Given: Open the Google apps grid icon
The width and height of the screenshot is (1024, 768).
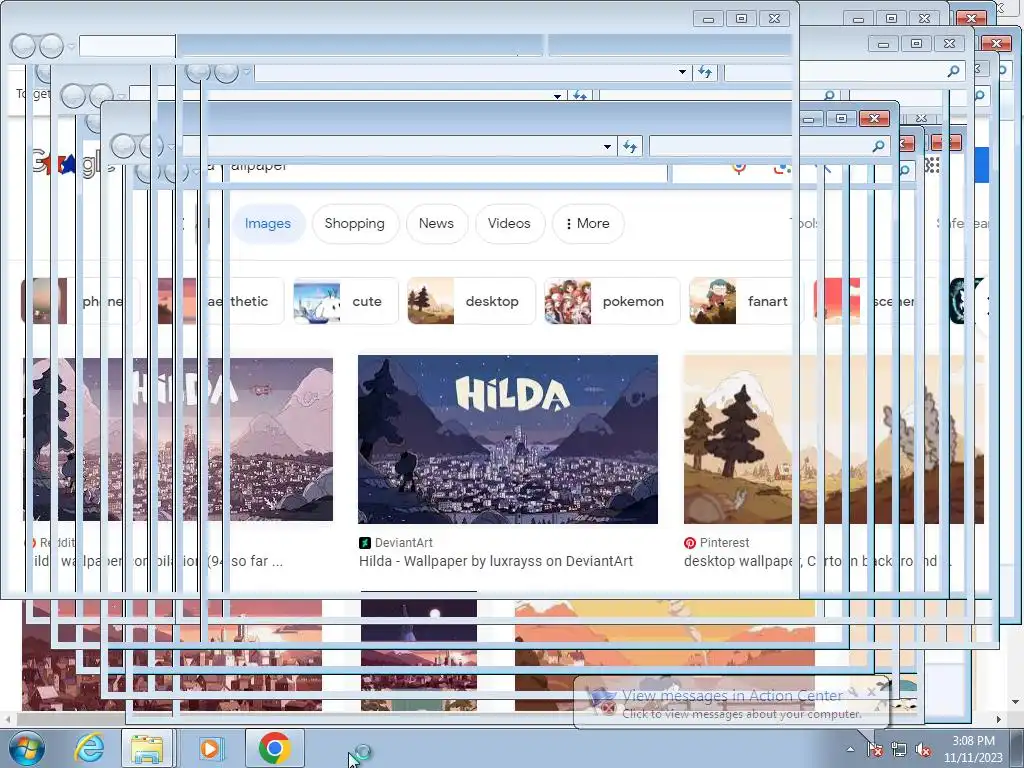Looking at the screenshot, I should (933, 165).
